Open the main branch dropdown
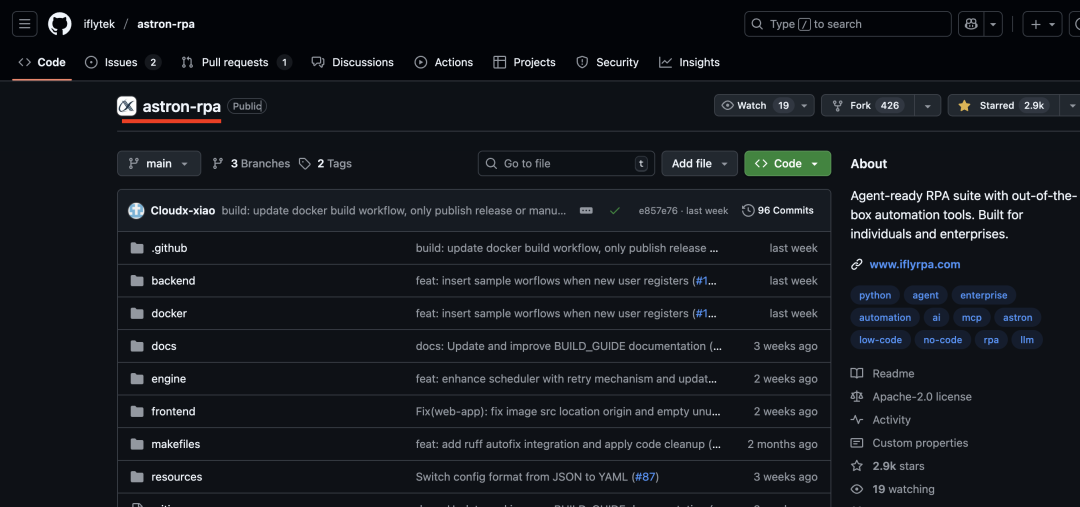 [159, 164]
